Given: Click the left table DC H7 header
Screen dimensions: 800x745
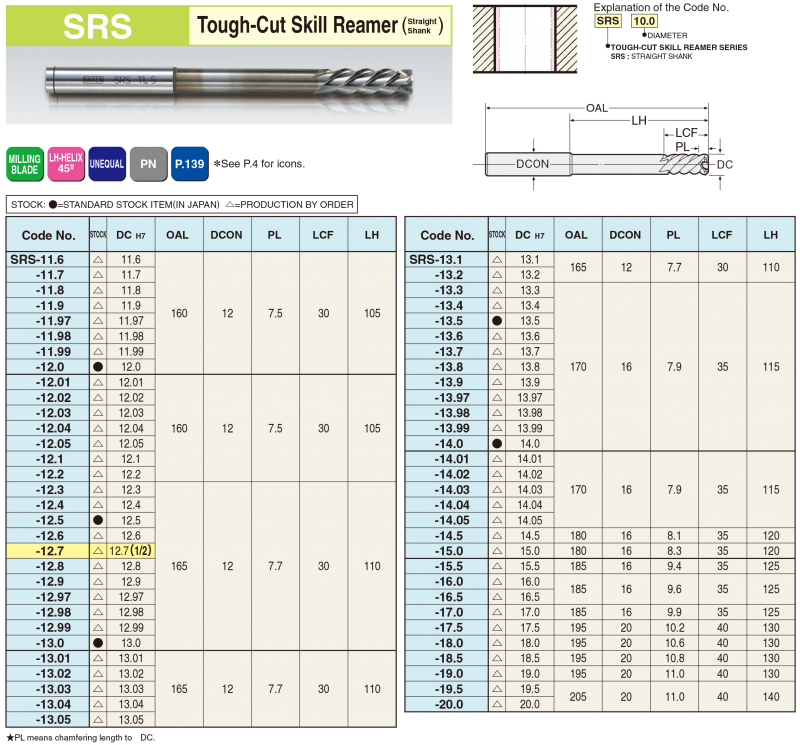Looking at the screenshot, I should pos(131,235).
